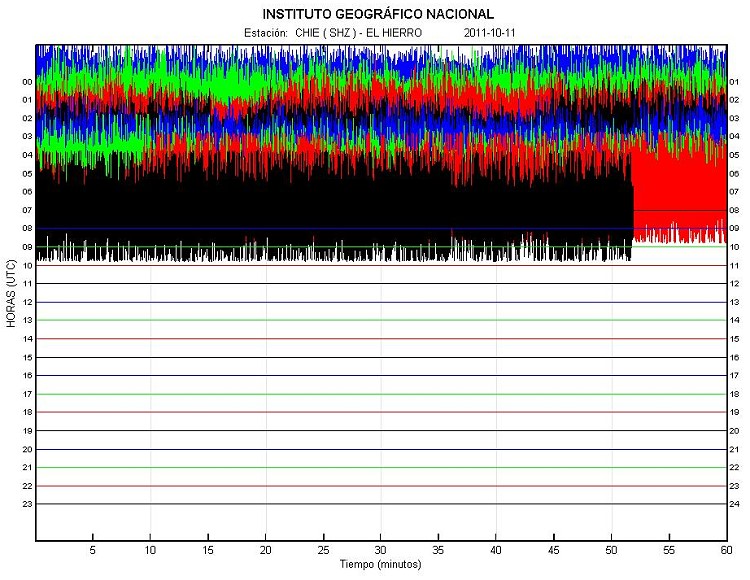Click the Tiempo (minutos) axis label
The image size is (750, 580).
380,564
